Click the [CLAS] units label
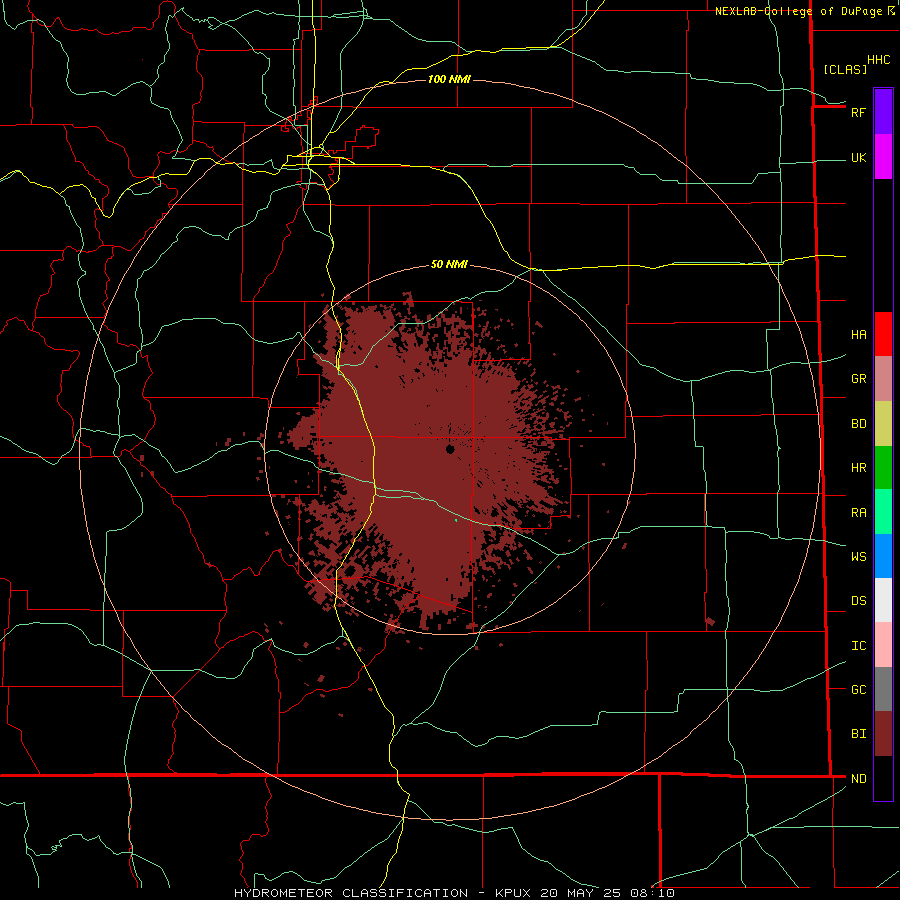This screenshot has width=900, height=900. pos(844,69)
